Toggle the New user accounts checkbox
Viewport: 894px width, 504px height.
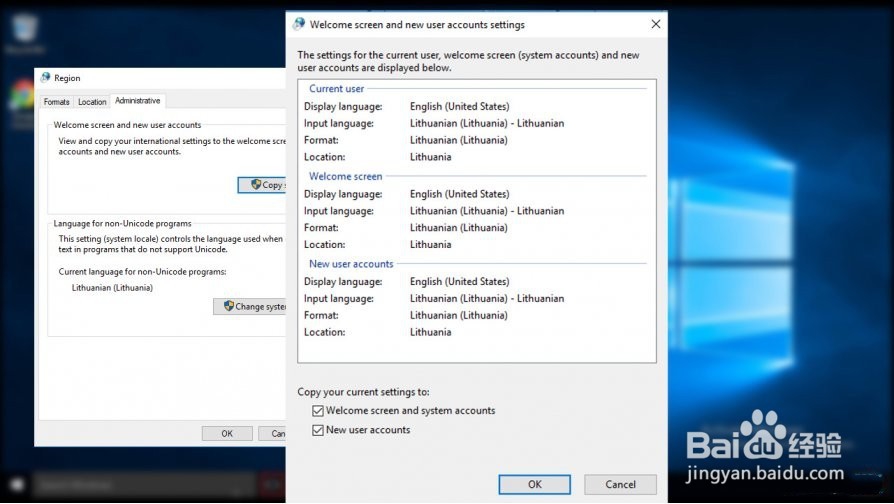click(318, 430)
